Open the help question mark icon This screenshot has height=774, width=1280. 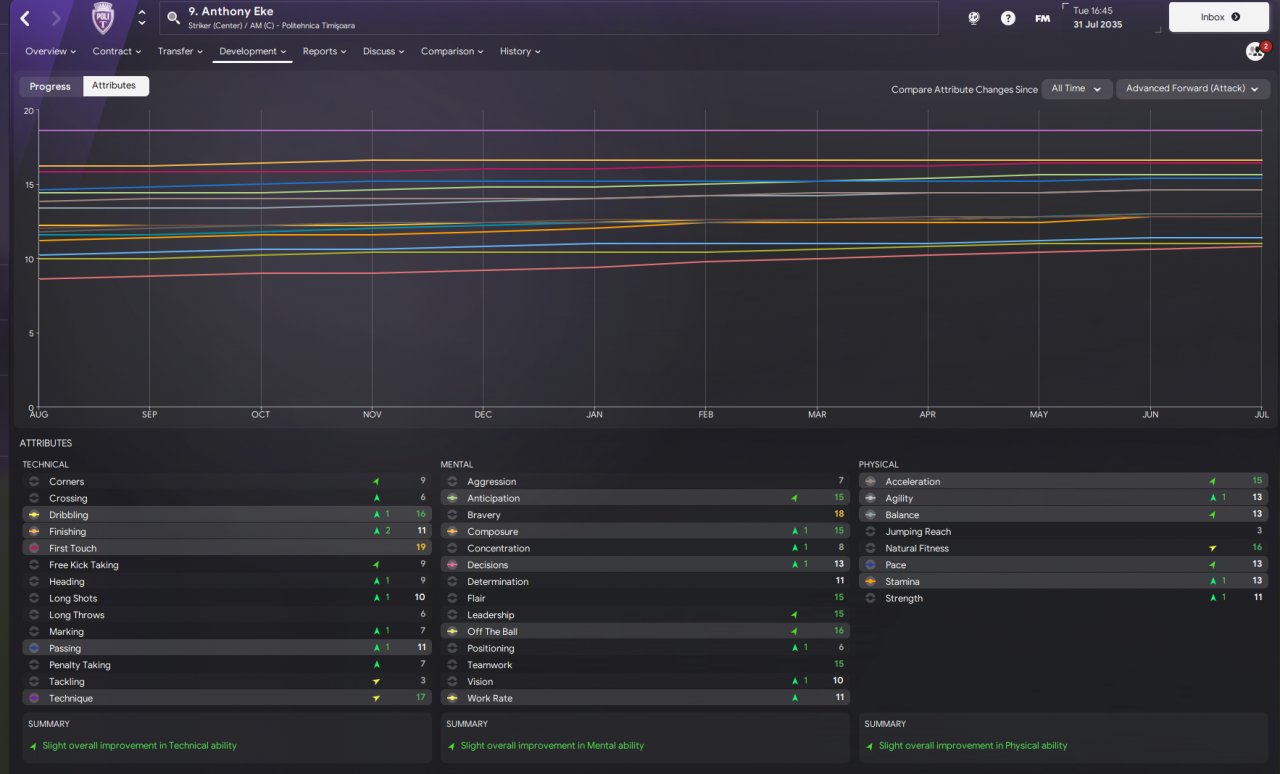pos(1008,18)
